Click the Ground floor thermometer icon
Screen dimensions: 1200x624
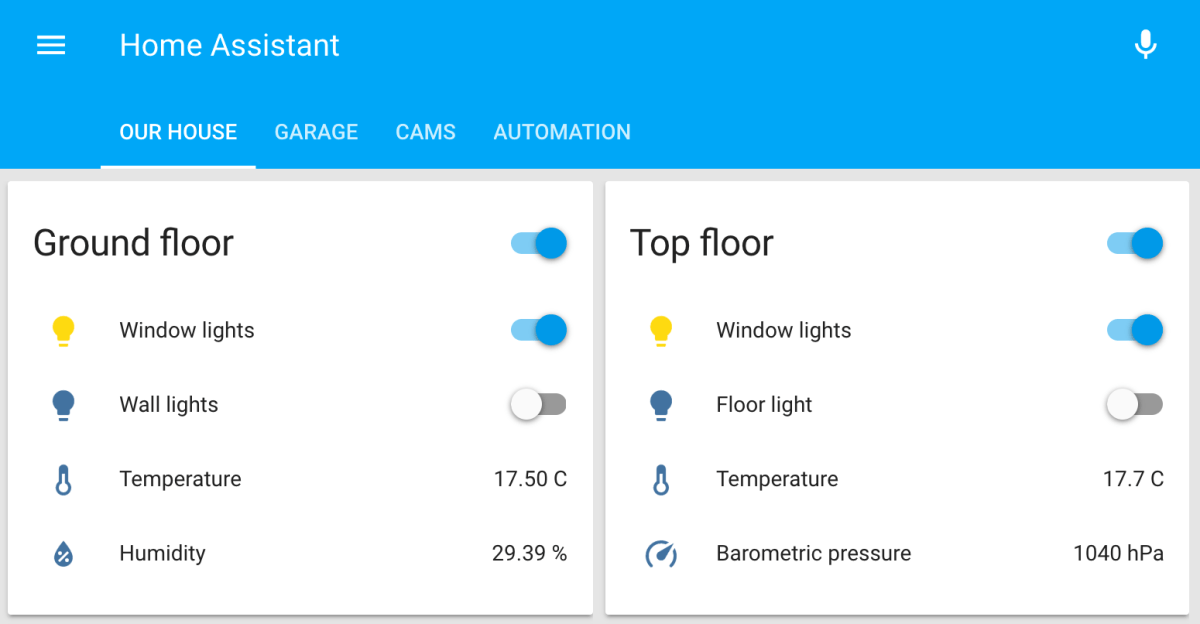[63, 479]
